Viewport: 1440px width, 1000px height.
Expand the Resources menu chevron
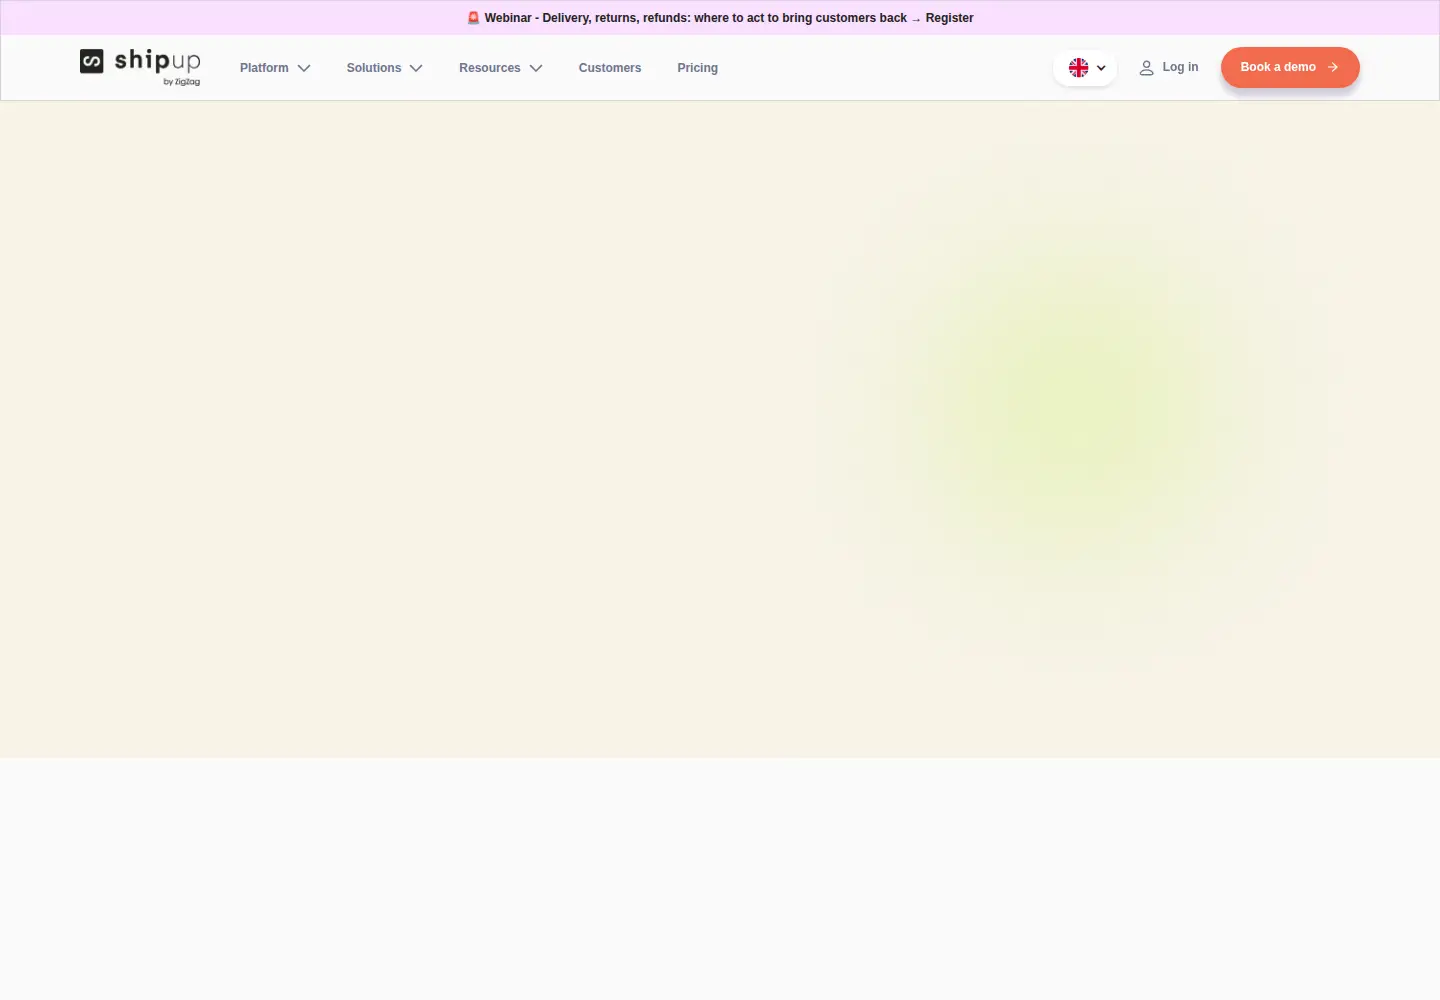[536, 68]
